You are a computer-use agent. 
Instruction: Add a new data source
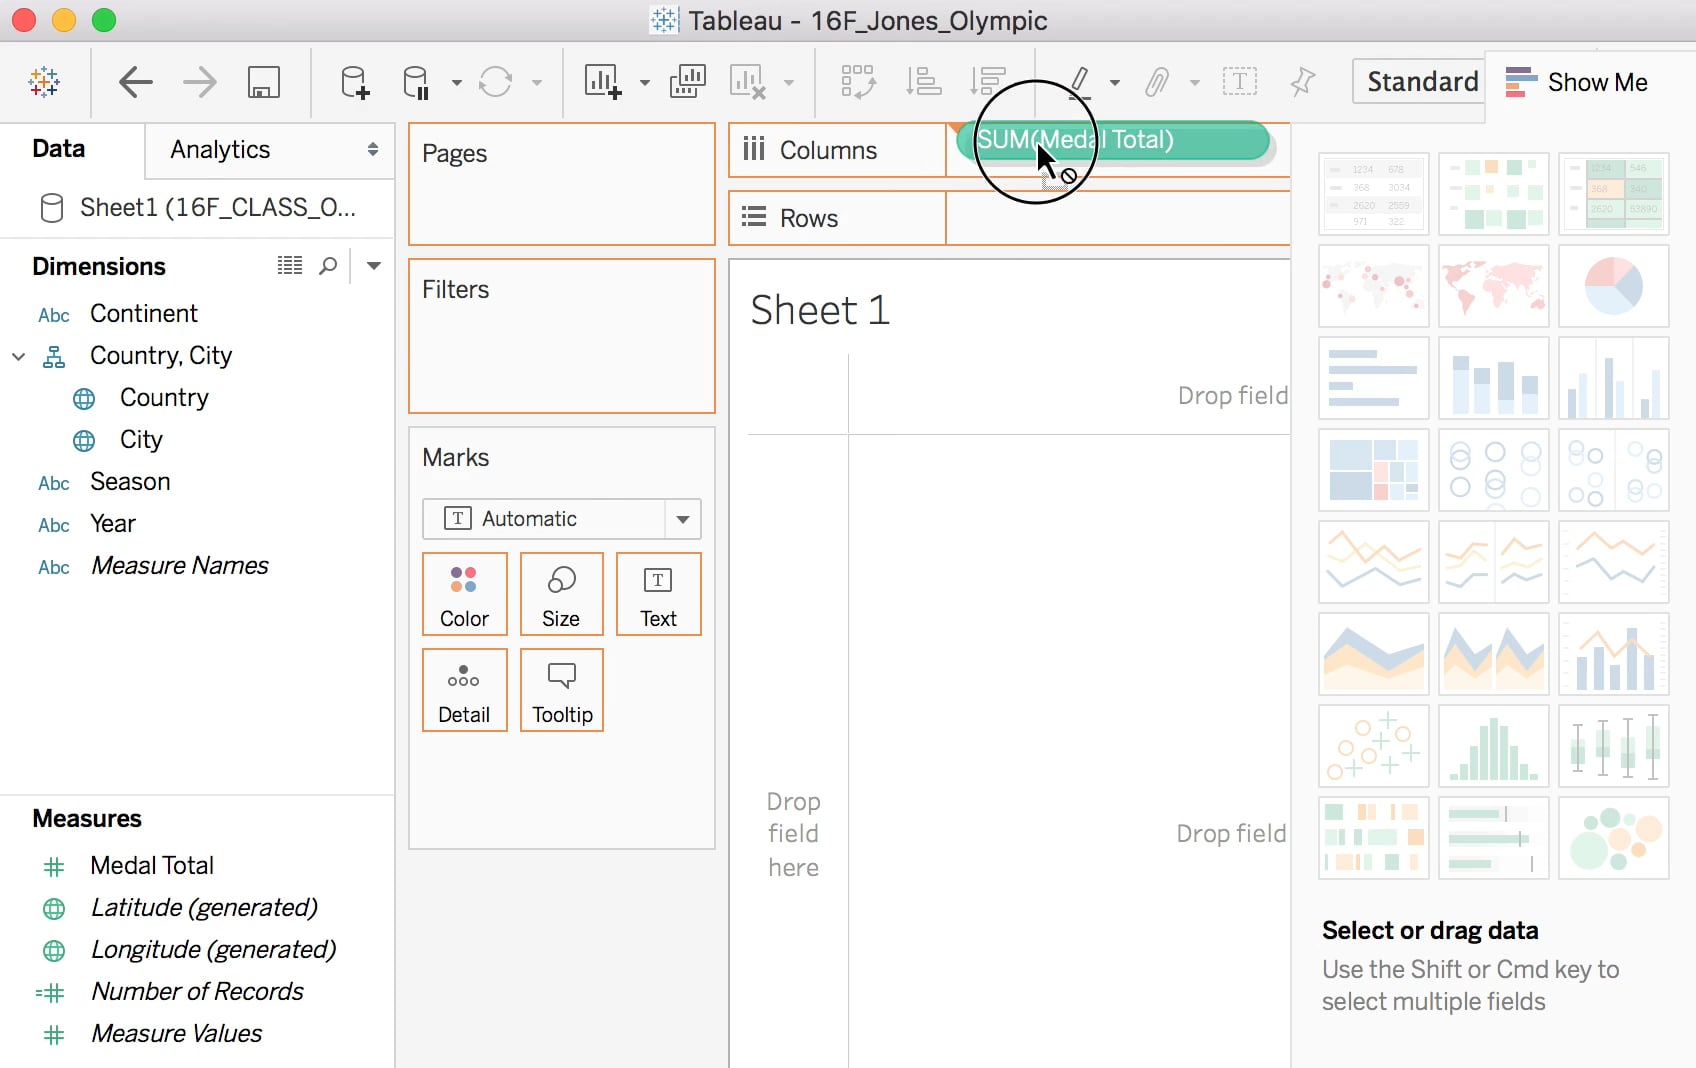pos(355,82)
